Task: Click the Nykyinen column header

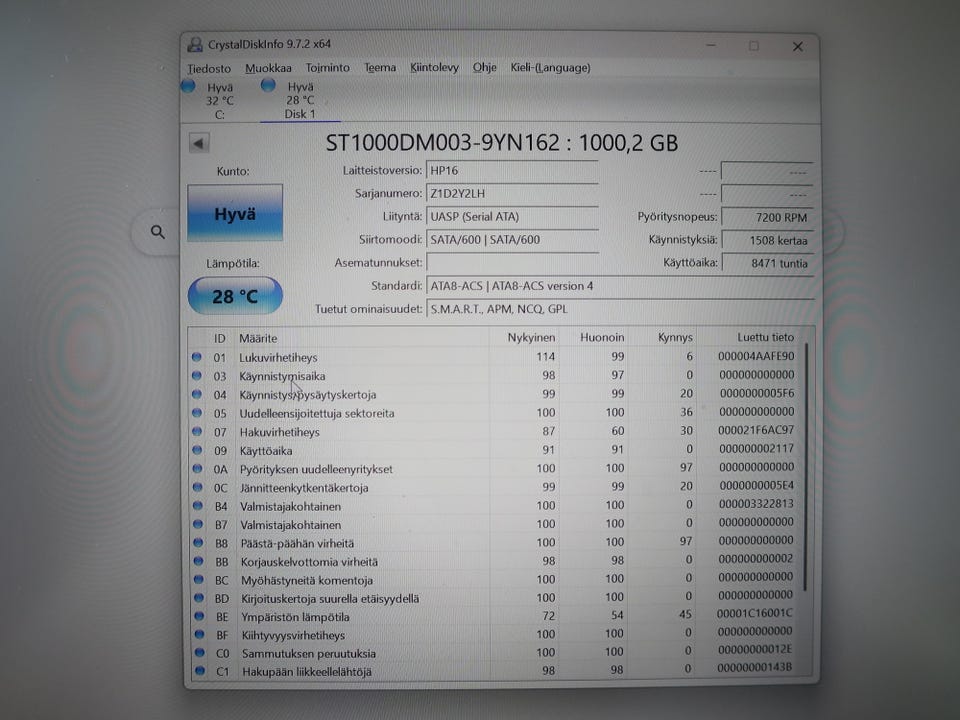Action: tap(531, 337)
